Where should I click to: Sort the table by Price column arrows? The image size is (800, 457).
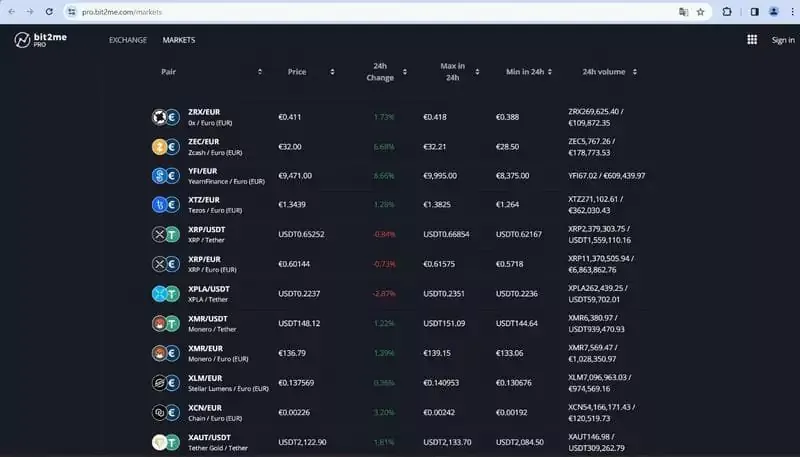[x=332, y=72]
